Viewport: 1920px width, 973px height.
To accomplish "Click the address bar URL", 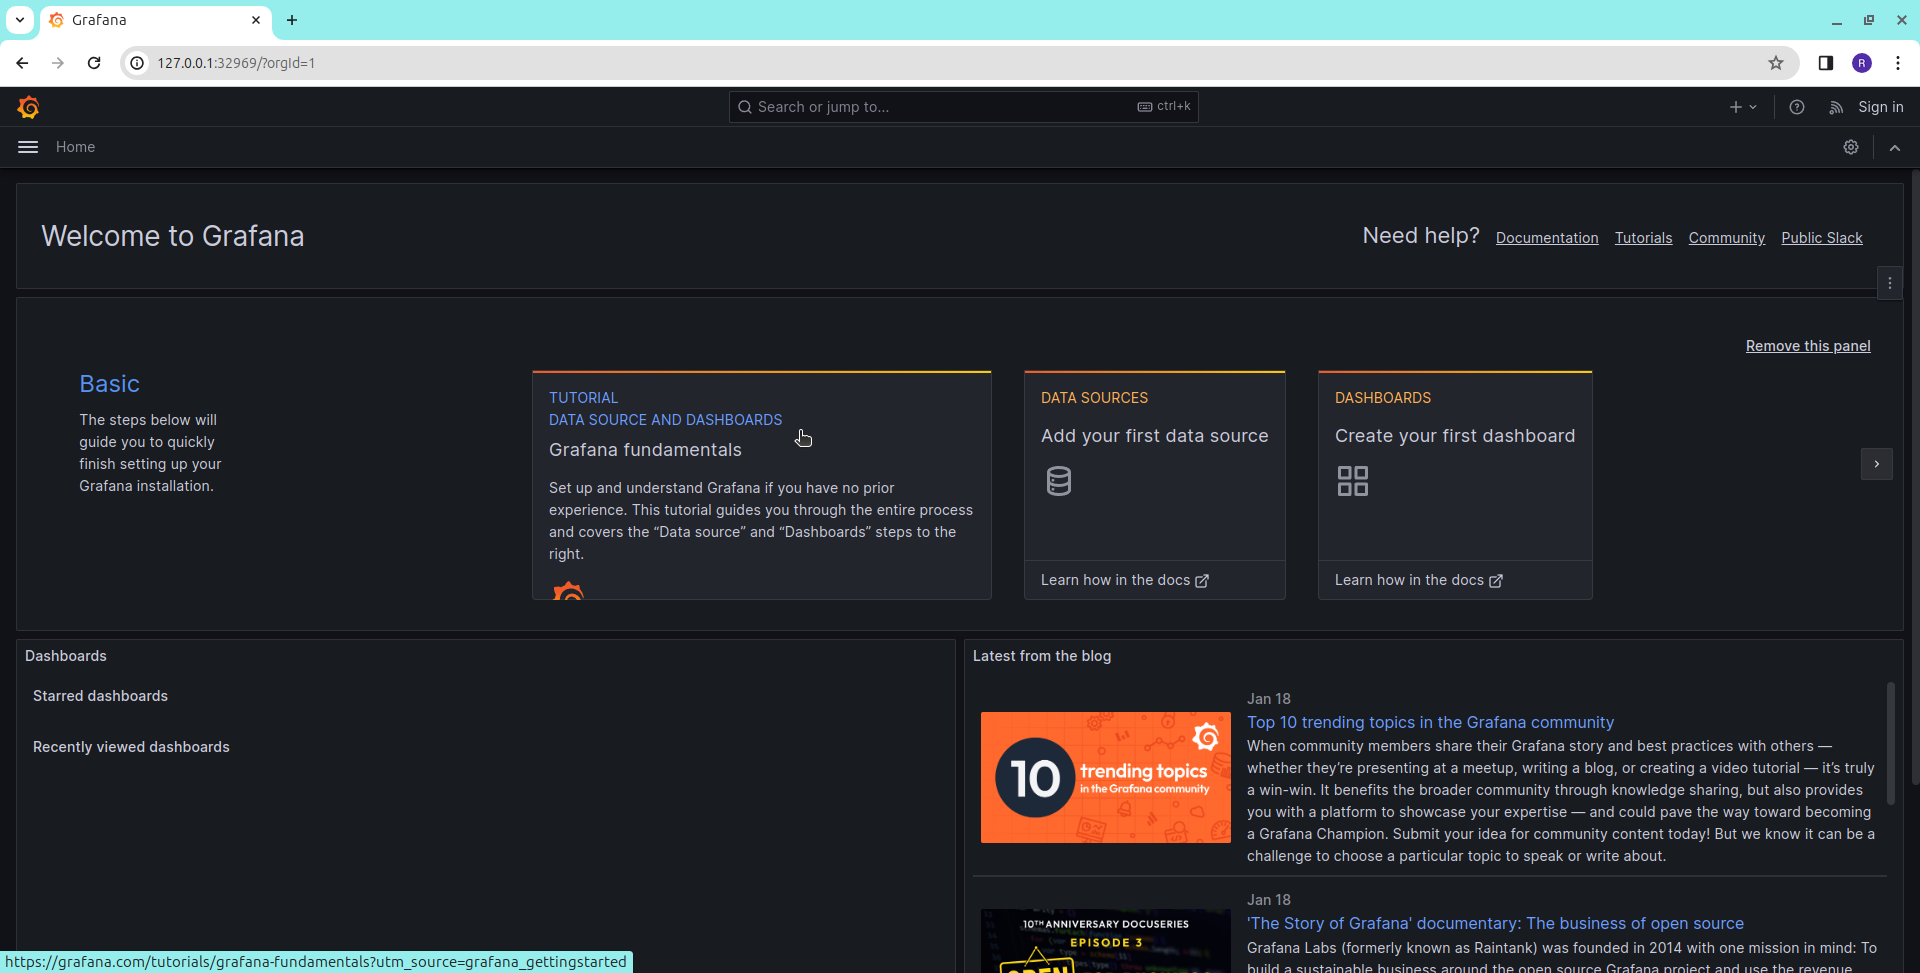I will point(236,63).
